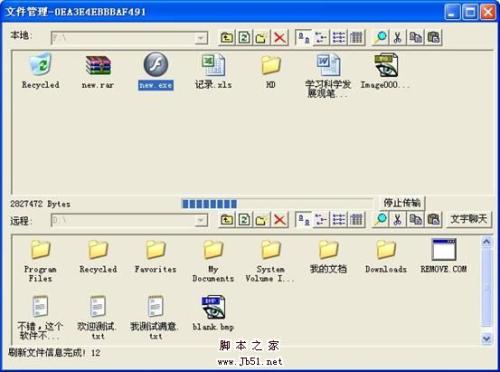500x372 pixels.
Task: Switch remote pane to list view
Action: pos(339,220)
